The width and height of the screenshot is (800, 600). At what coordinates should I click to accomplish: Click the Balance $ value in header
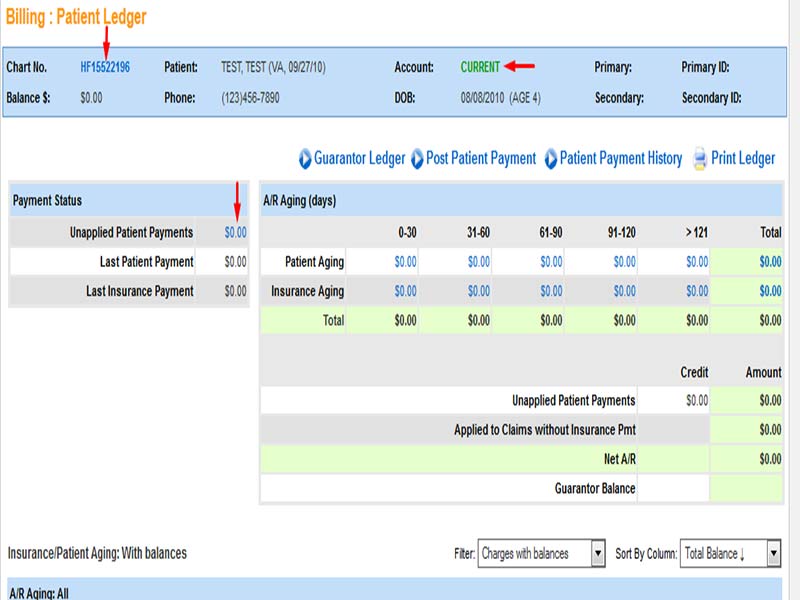pyautogui.click(x=91, y=98)
